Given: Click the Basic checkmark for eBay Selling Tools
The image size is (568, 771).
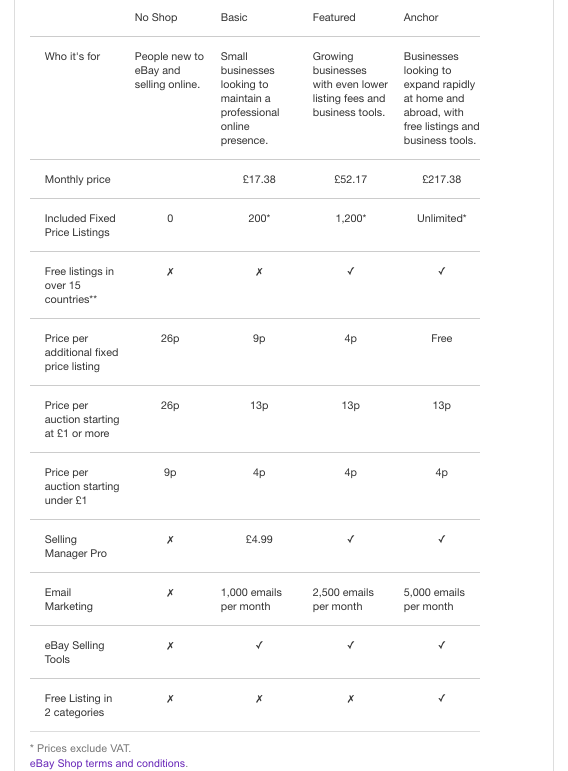Looking at the screenshot, I should (259, 645).
